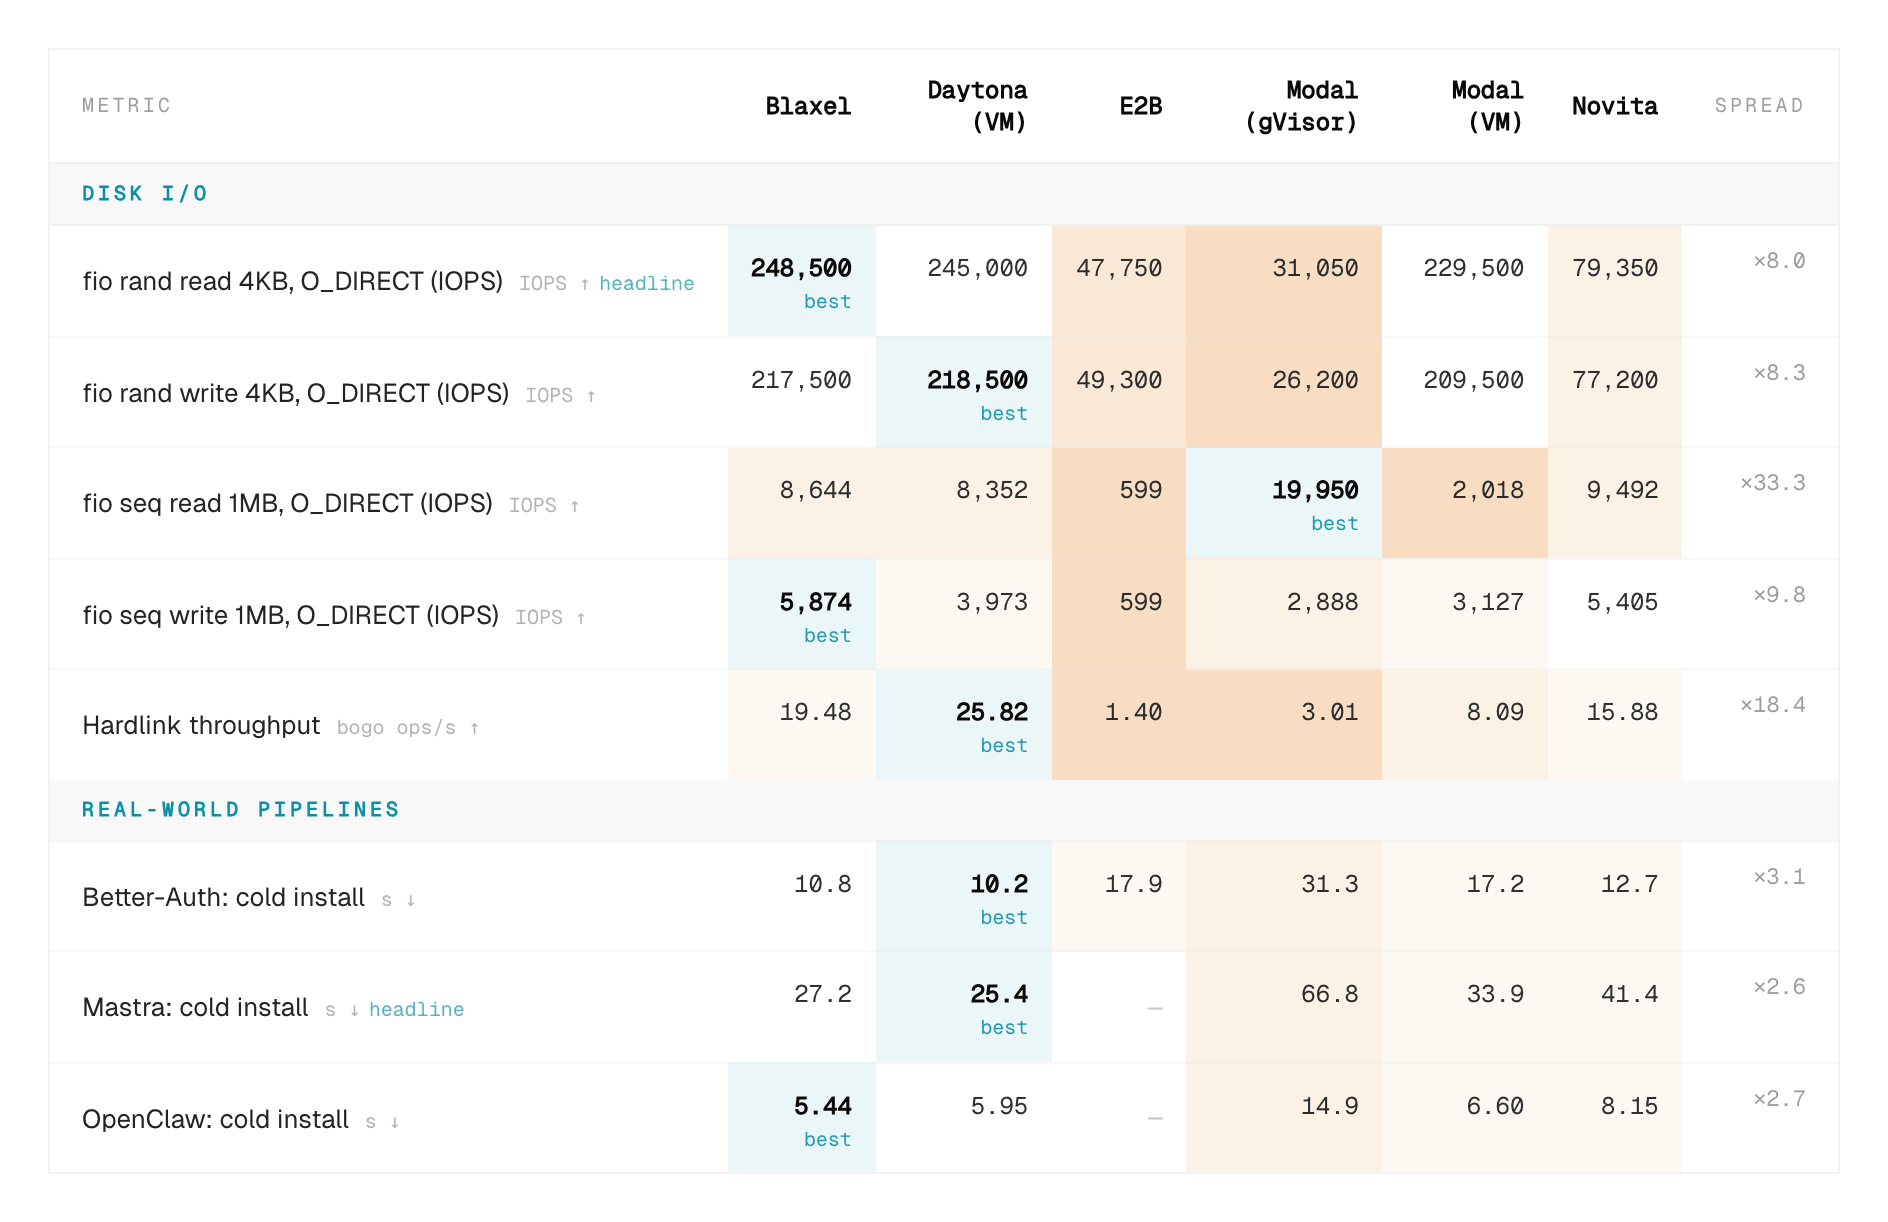This screenshot has height=1222, width=1888.
Task: Click the Blaxel column header
Action: [x=808, y=106]
